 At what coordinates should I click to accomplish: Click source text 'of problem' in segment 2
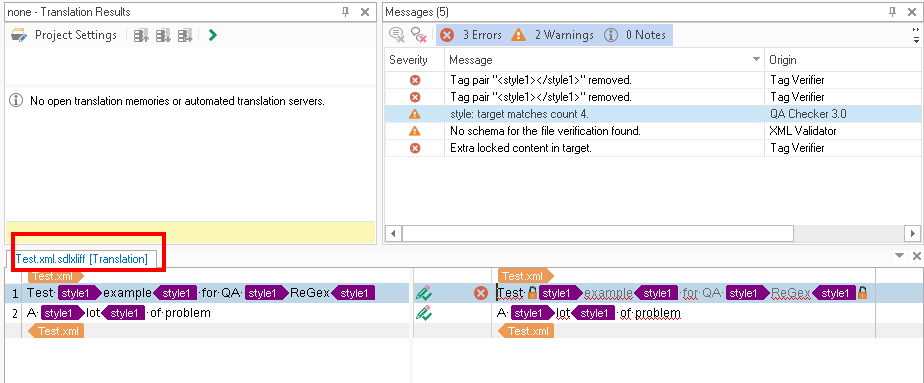tap(180, 313)
